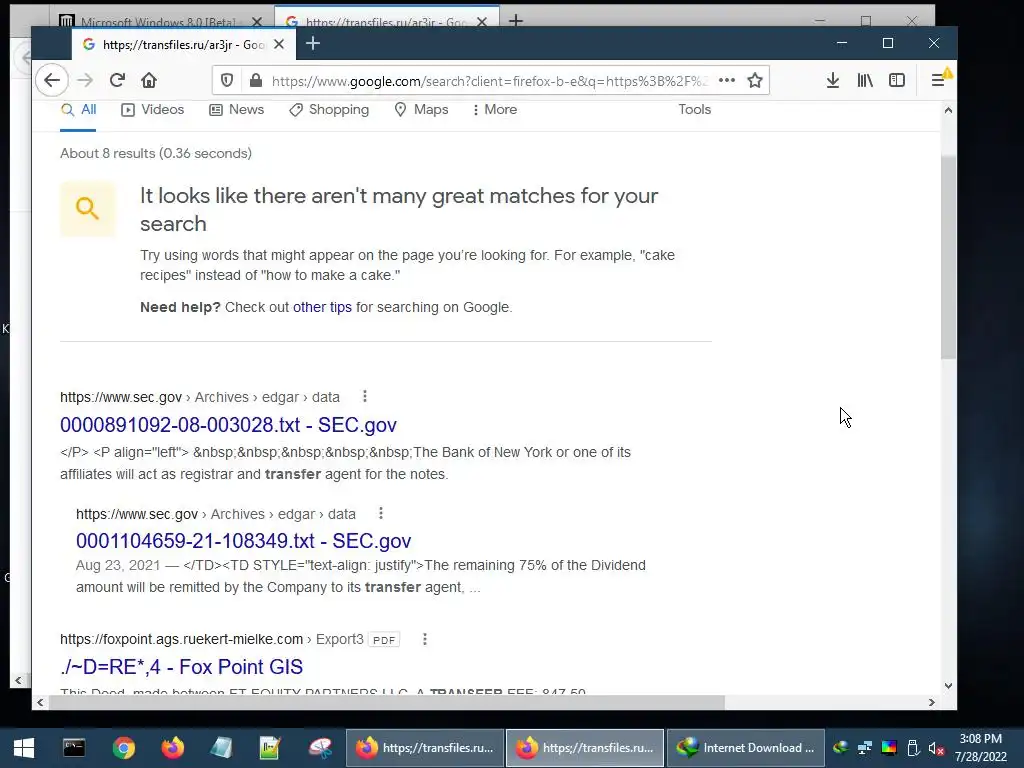This screenshot has width=1024, height=768.
Task: Switch to Maps results
Action: pos(421,110)
